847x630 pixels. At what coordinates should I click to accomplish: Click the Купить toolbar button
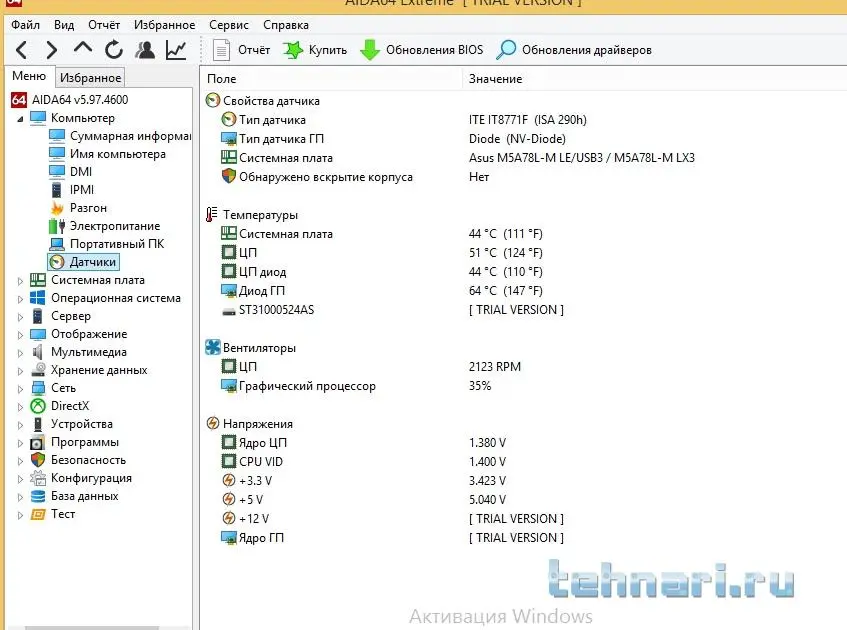pos(315,50)
